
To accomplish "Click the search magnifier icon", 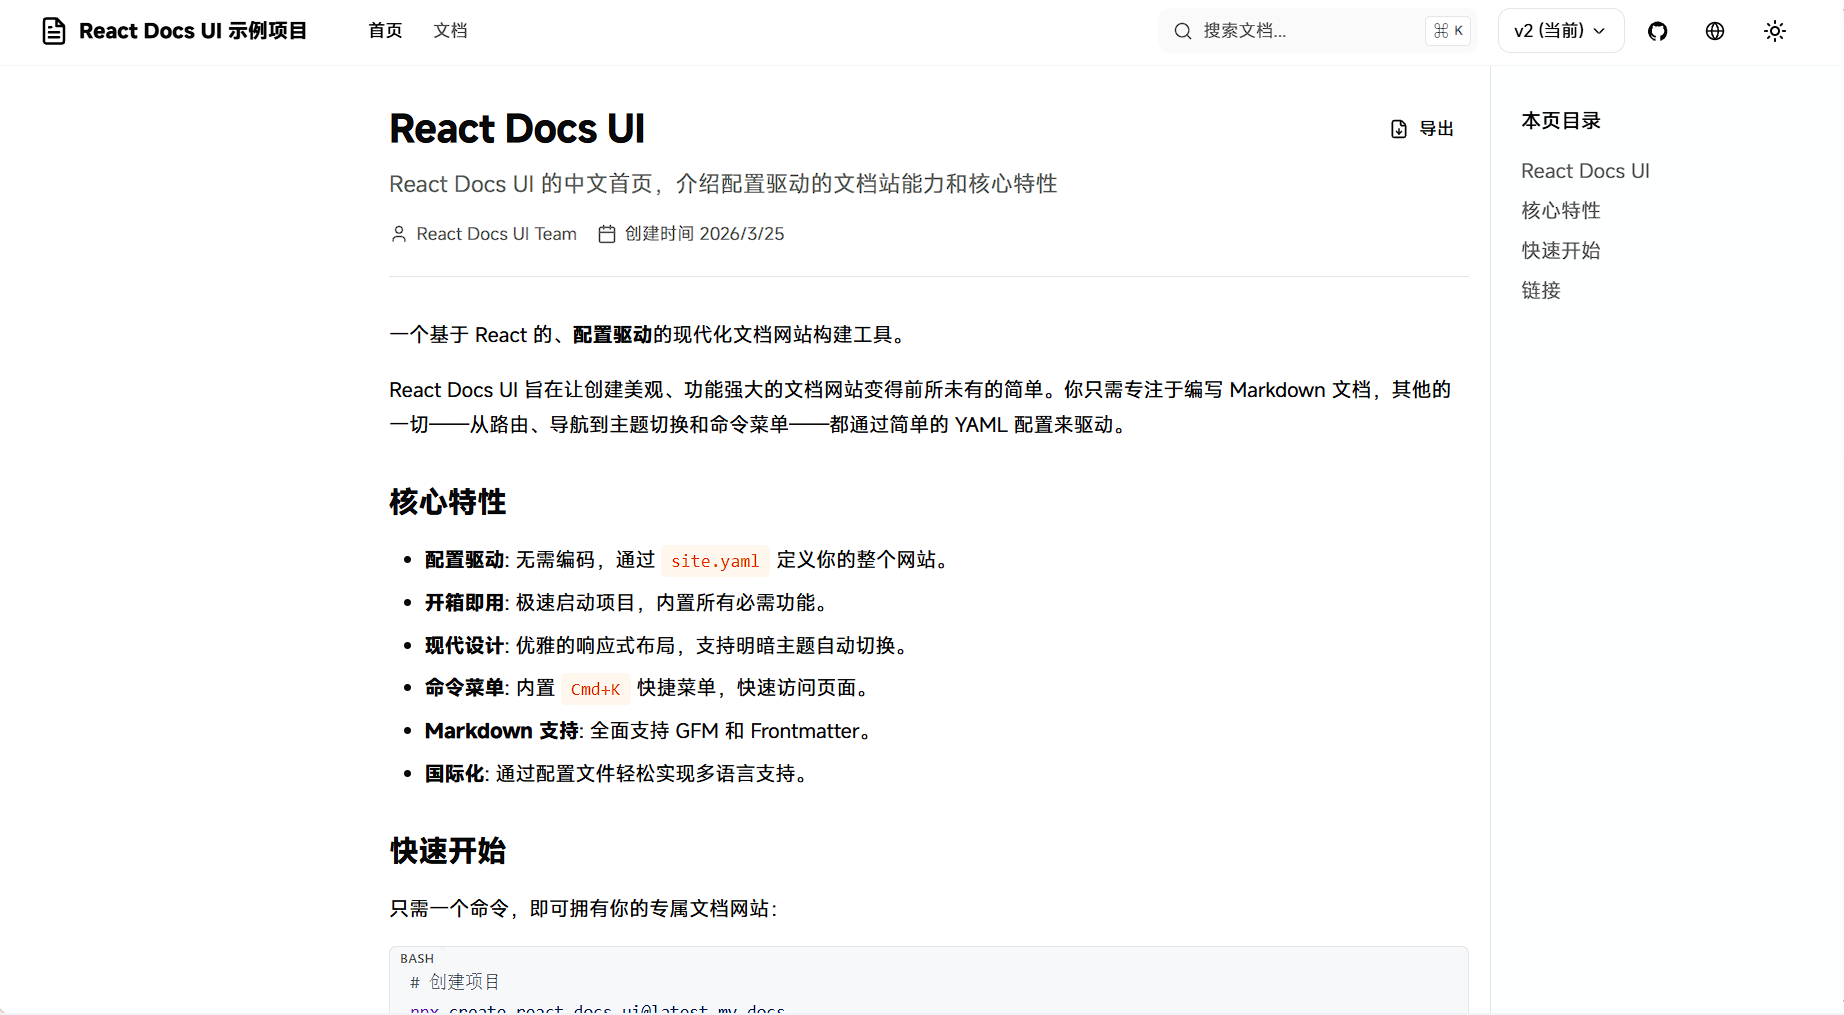I will coord(1183,31).
